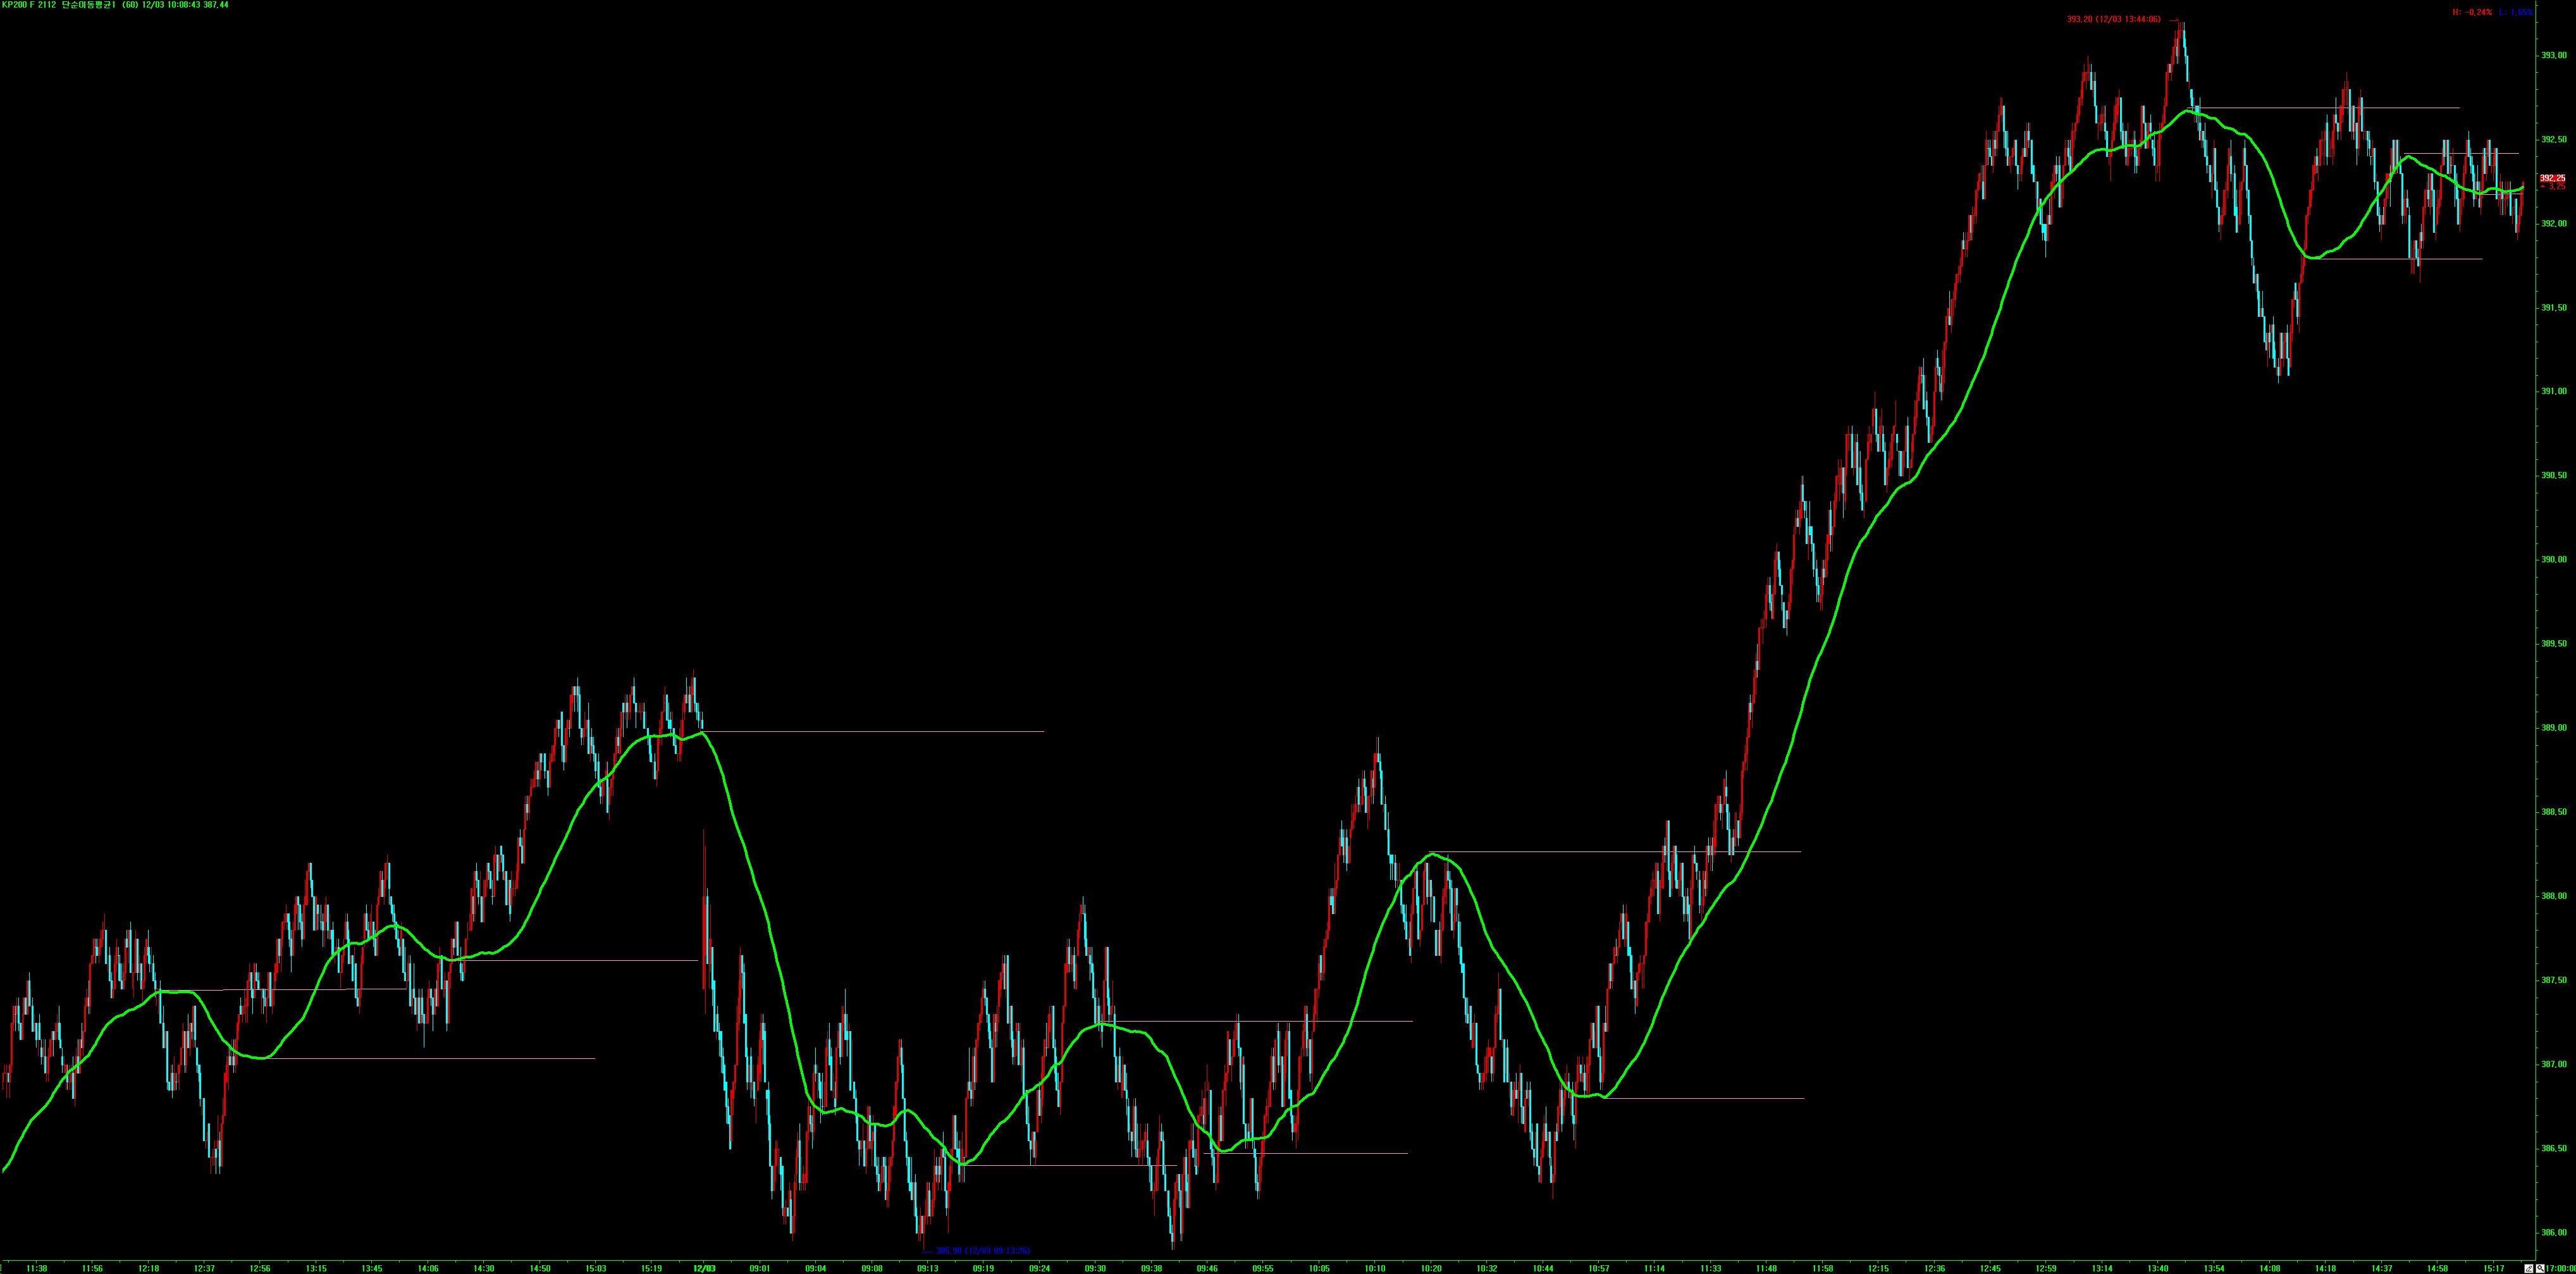
Task: Click the pencil drawing tool icon
Action: tap(2529, 1269)
